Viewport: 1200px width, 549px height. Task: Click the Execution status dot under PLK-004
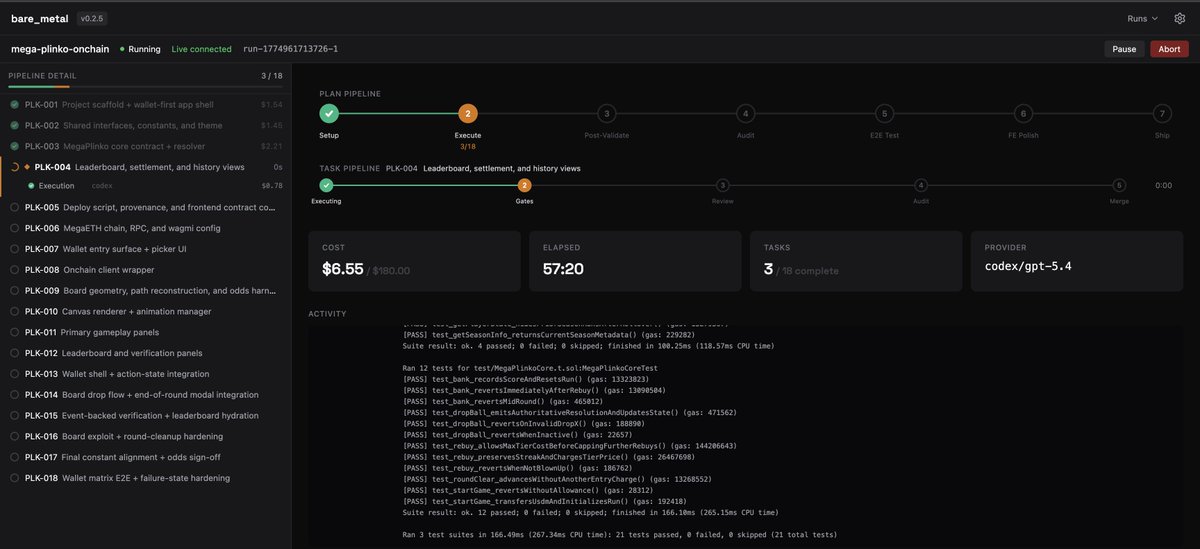coord(31,186)
